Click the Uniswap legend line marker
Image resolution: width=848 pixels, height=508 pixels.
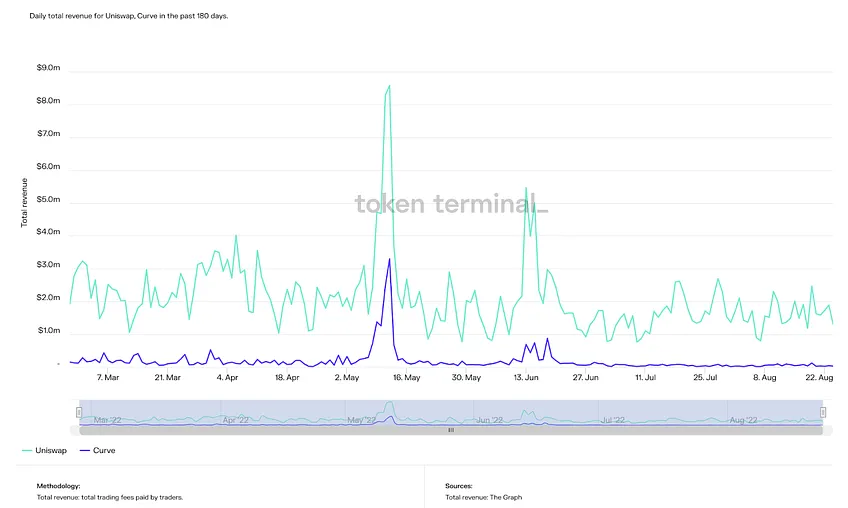pos(28,452)
